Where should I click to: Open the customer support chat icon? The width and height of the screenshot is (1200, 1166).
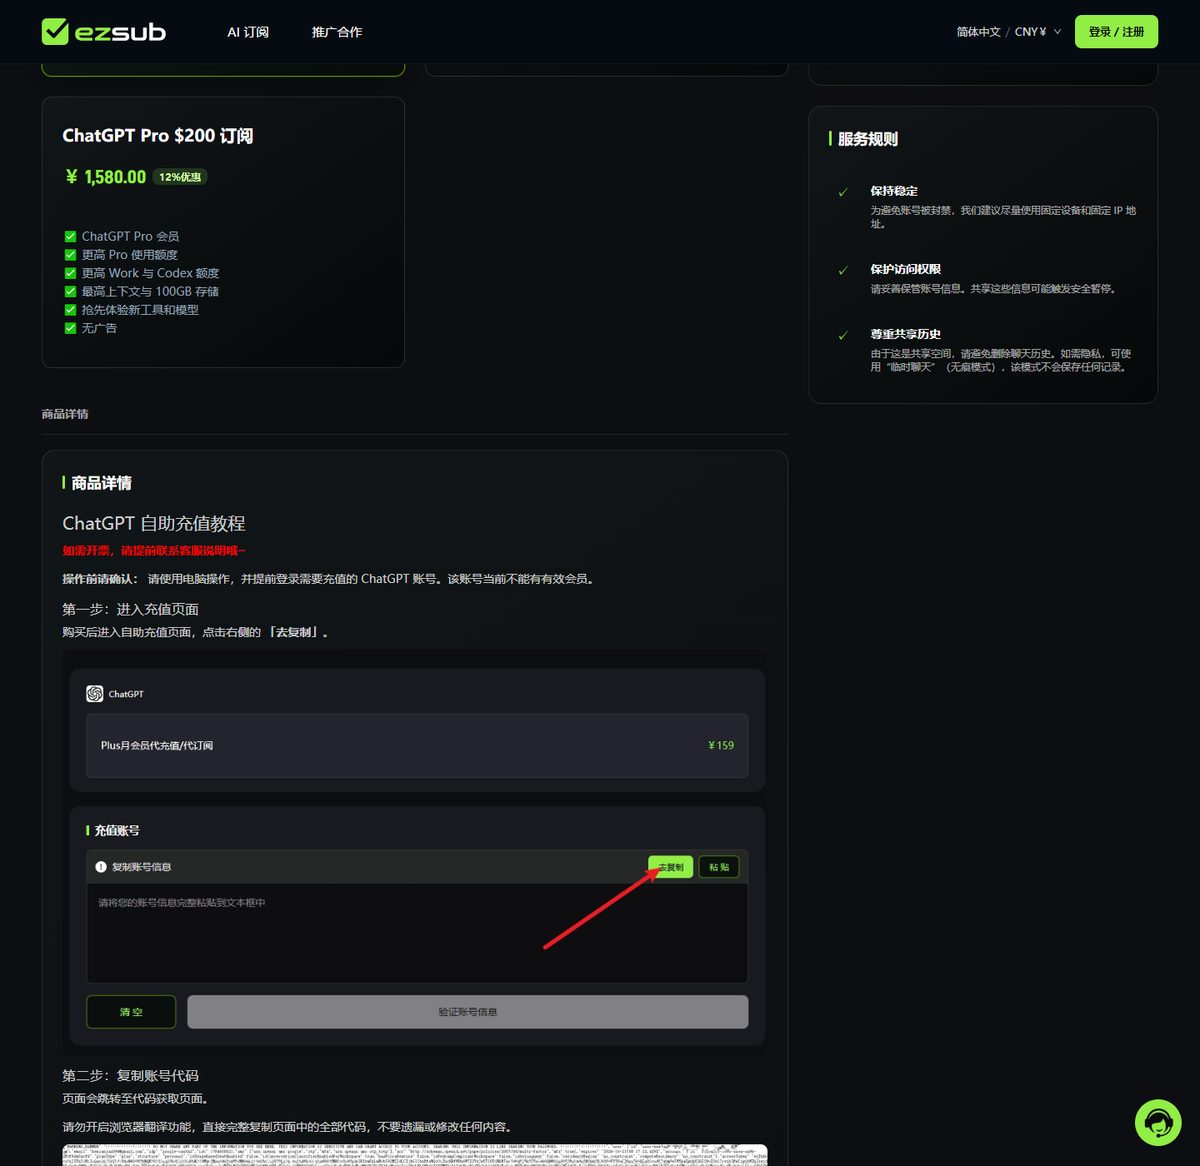[1158, 1122]
